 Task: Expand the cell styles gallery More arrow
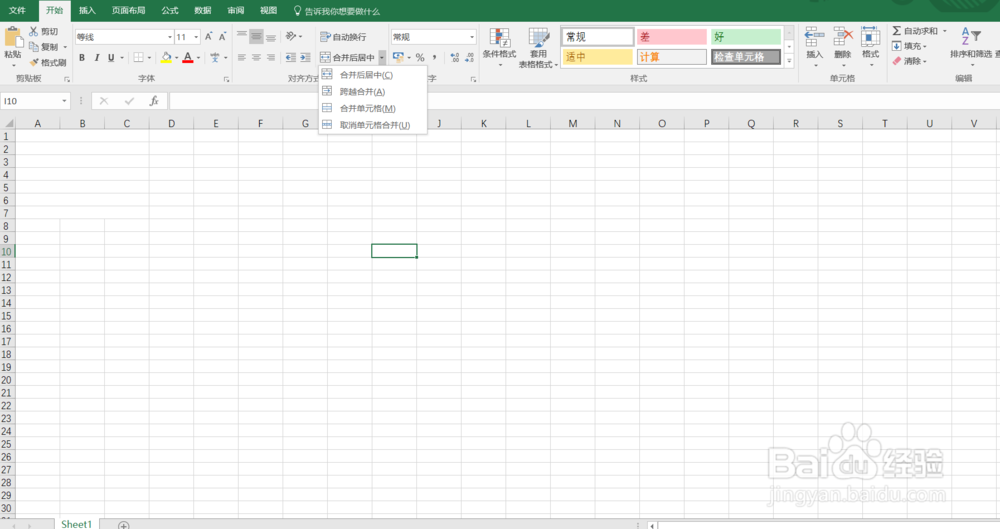coord(789,61)
